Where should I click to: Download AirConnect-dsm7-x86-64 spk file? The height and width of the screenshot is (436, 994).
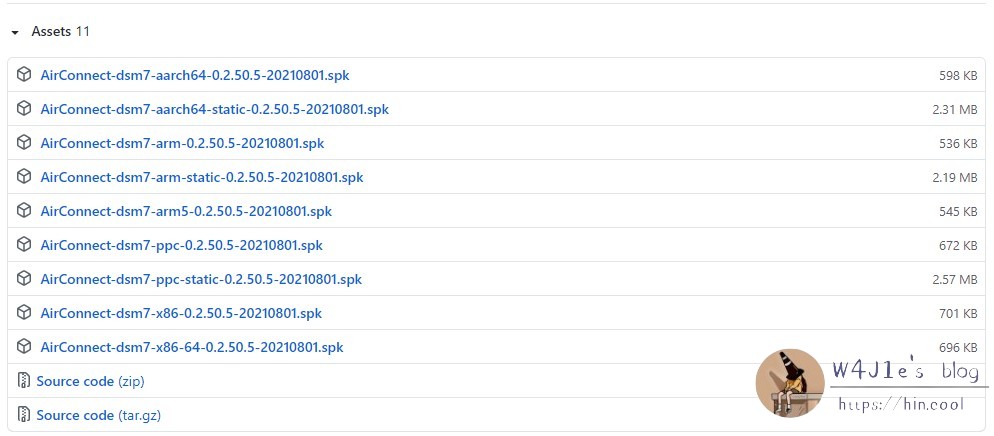tap(191, 347)
